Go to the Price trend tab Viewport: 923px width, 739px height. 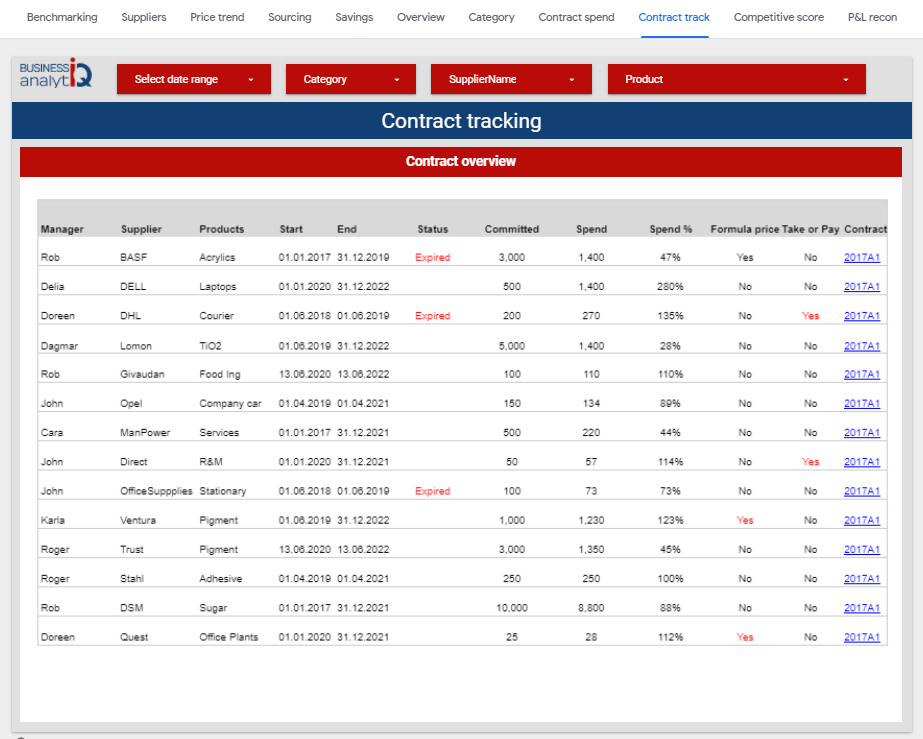217,17
